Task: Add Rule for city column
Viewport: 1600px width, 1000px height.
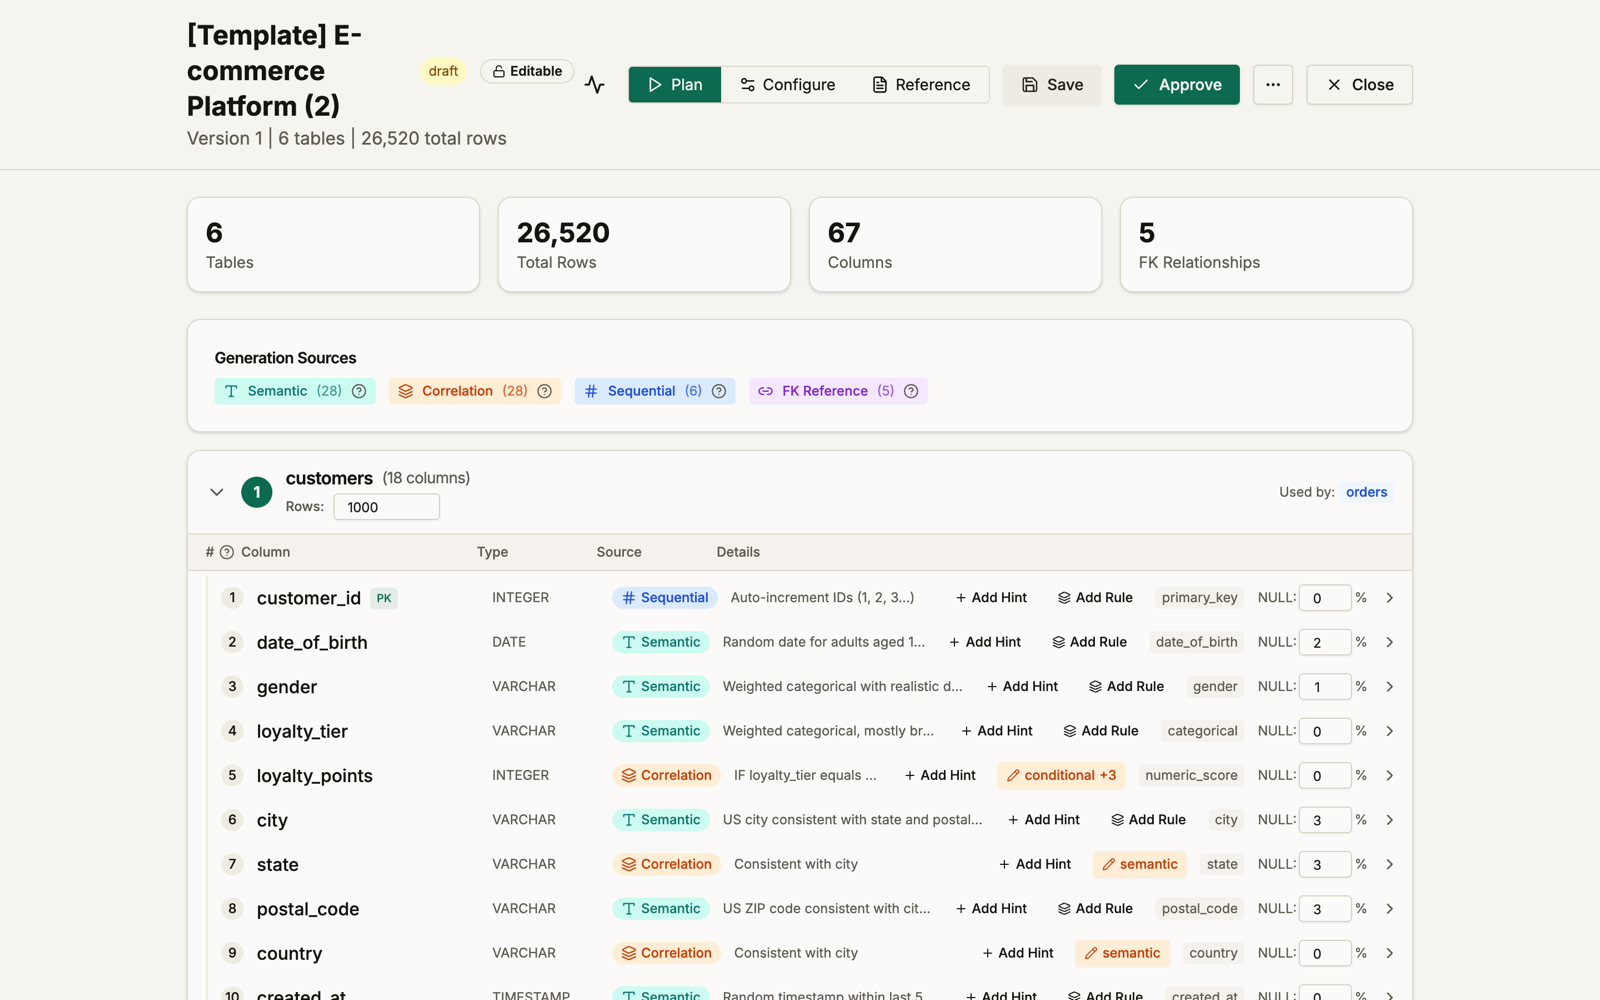Action: click(1148, 820)
